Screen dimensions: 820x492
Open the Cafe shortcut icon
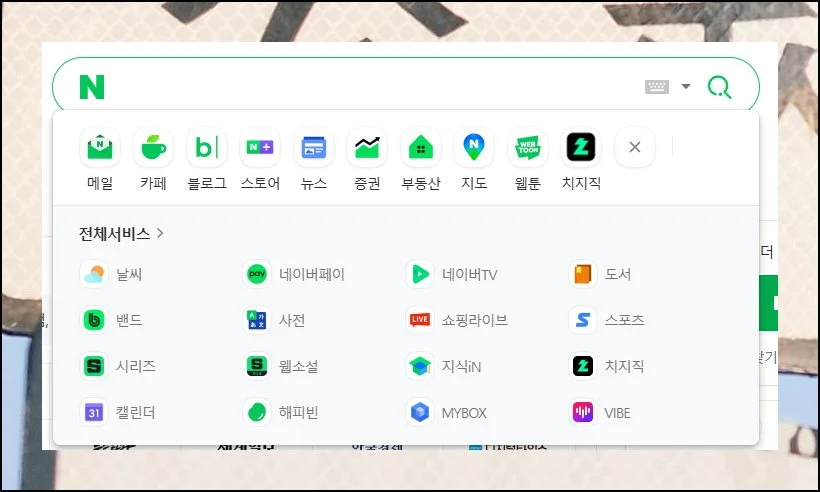pyautogui.click(x=153, y=148)
